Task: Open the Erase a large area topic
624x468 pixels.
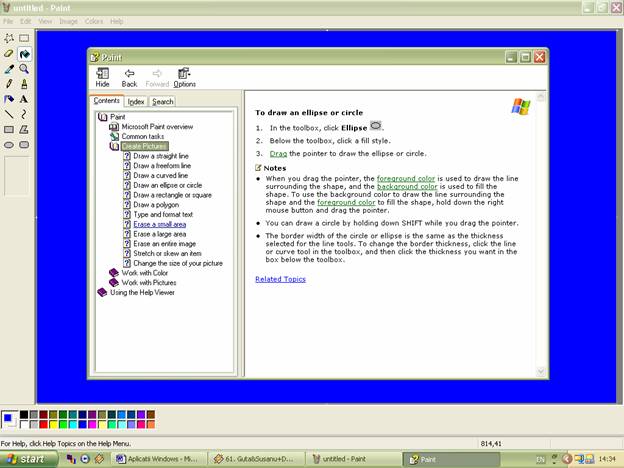Action: 160,234
